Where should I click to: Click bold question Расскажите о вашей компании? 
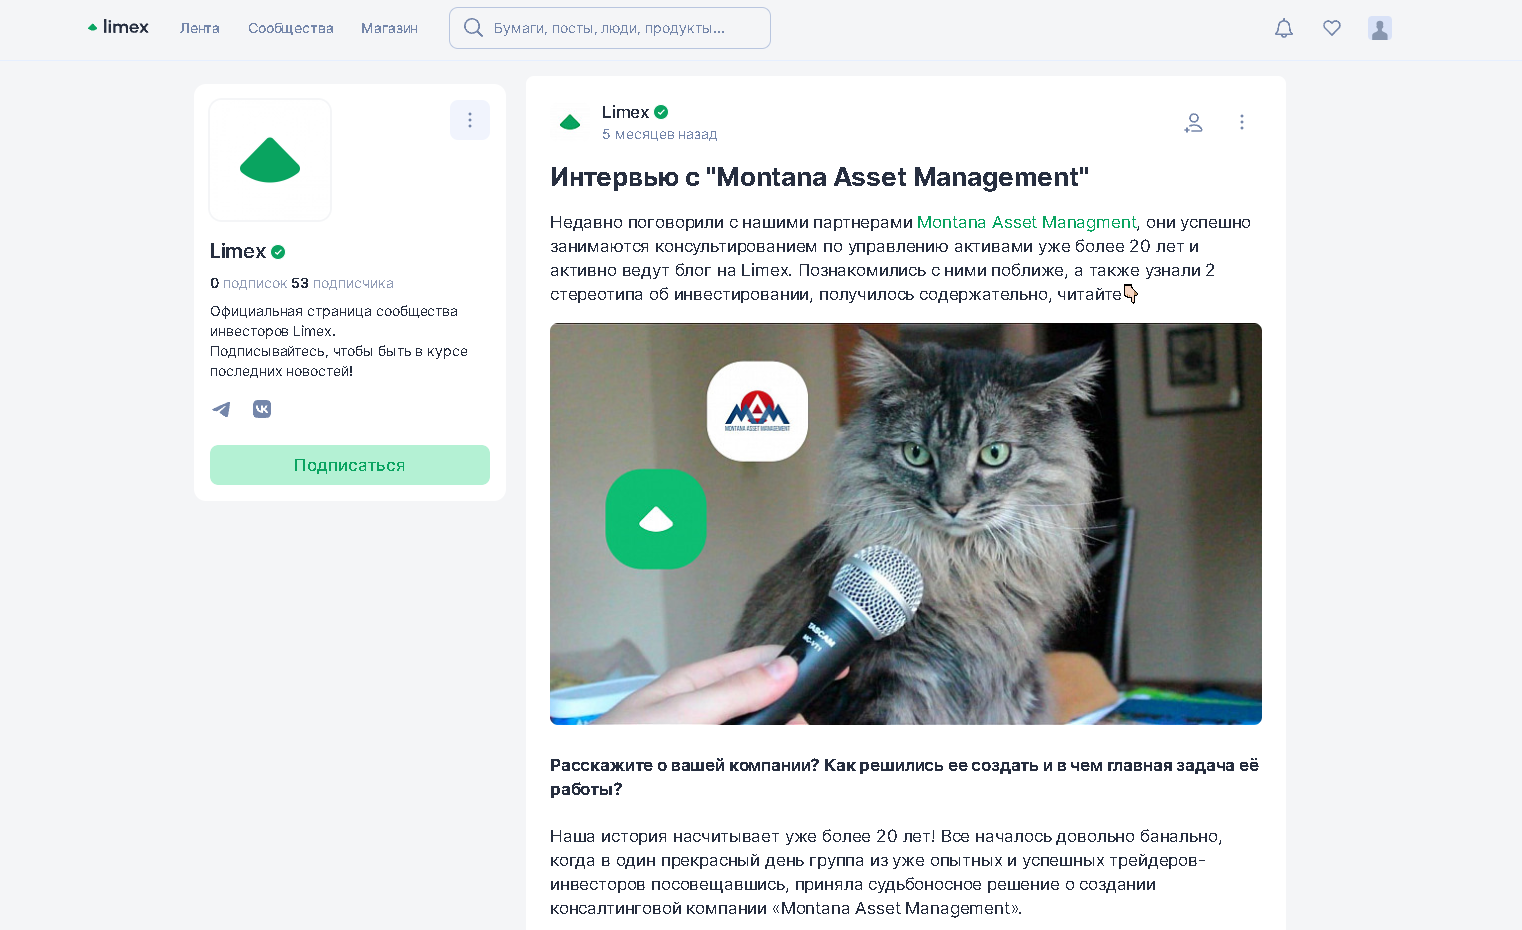click(x=904, y=777)
